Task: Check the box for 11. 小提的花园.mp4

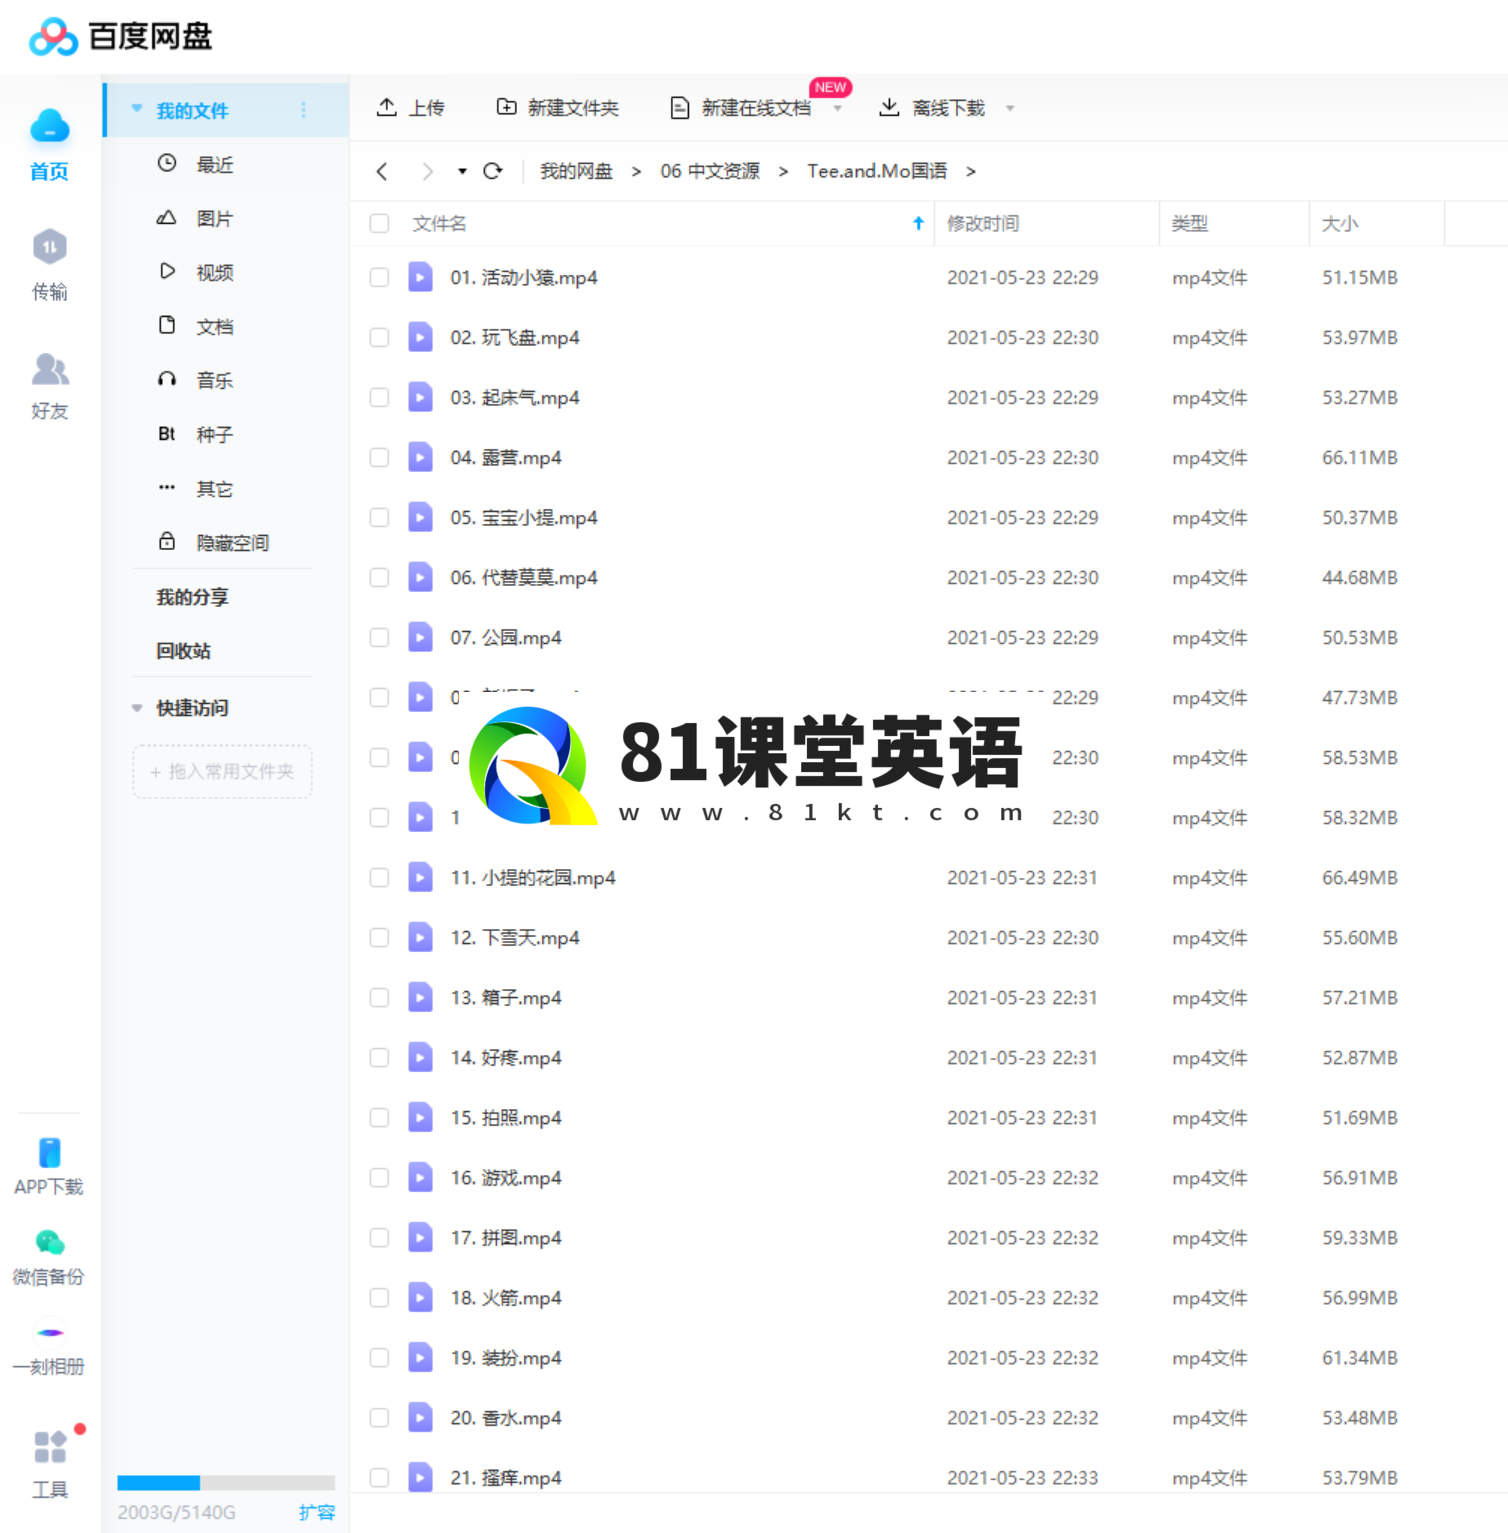Action: tap(379, 877)
